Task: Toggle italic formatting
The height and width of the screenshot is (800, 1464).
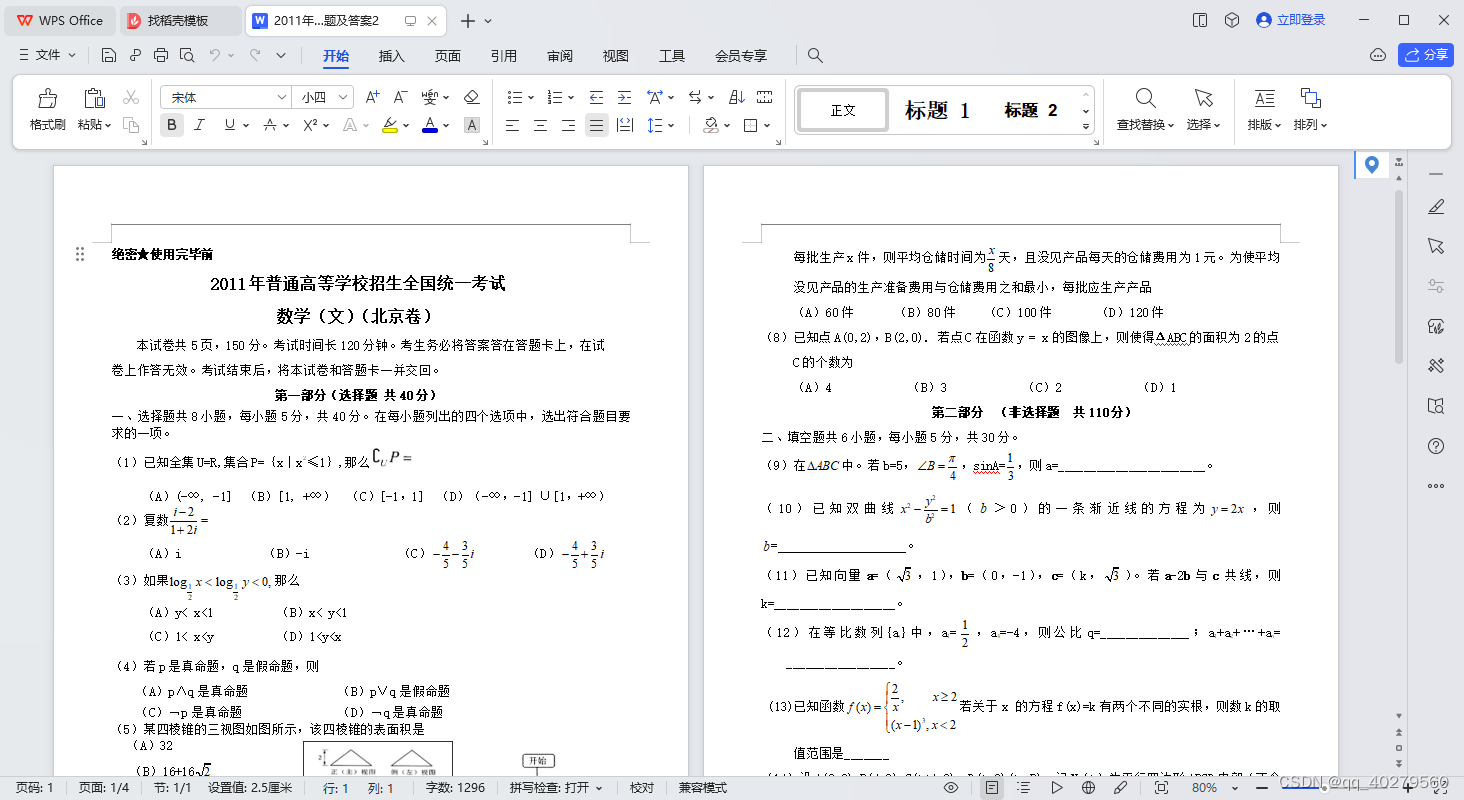Action: pos(199,124)
